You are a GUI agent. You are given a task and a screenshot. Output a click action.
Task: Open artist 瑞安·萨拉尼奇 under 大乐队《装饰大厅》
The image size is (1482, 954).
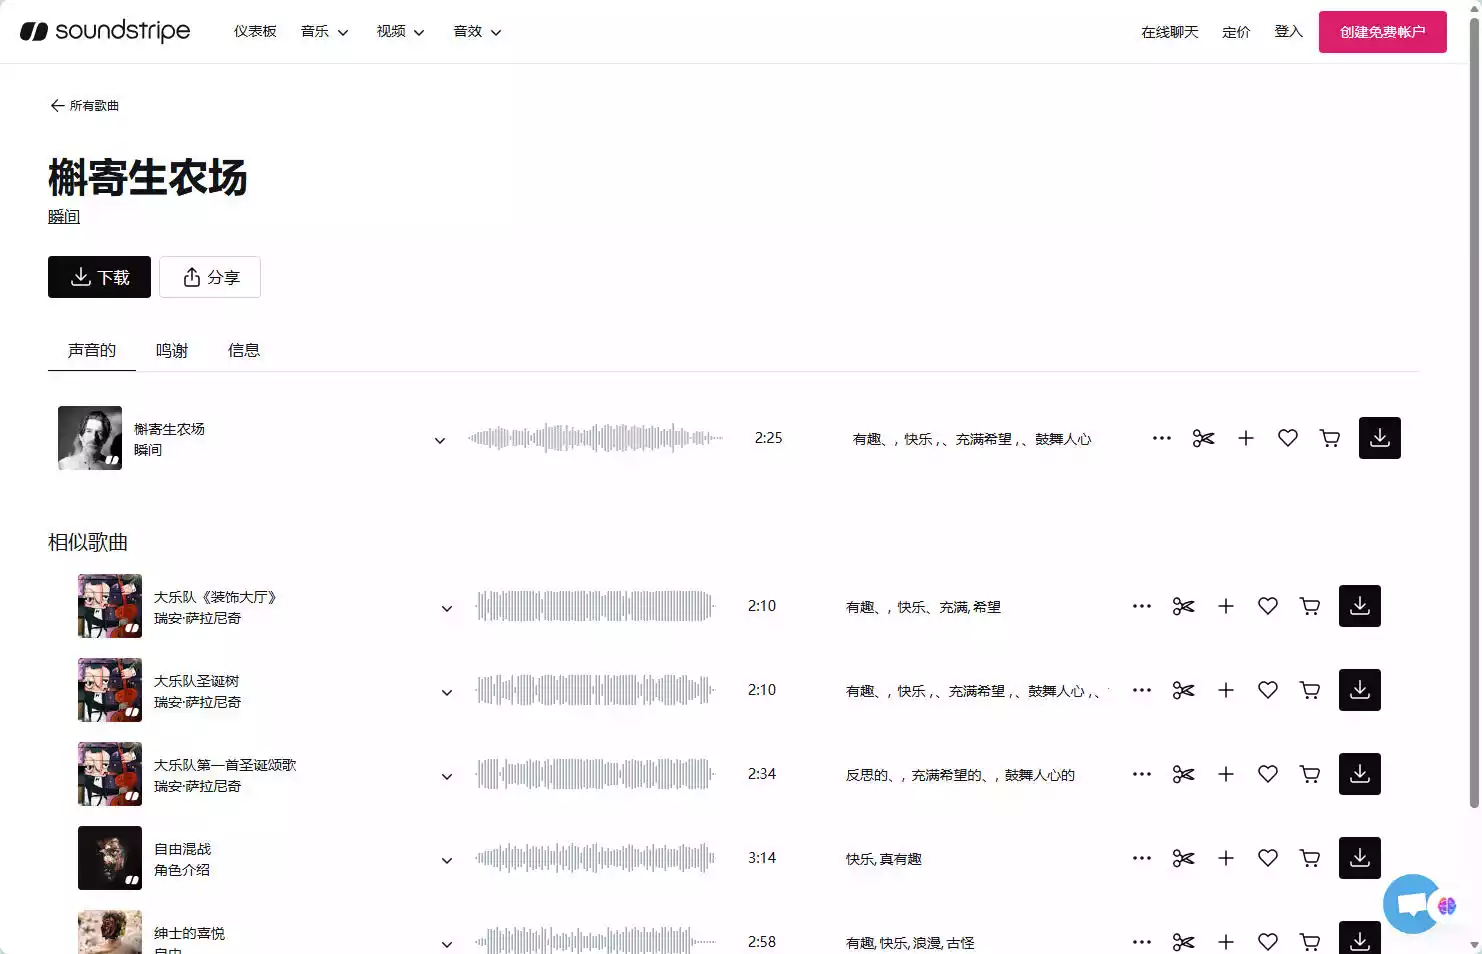(x=197, y=619)
